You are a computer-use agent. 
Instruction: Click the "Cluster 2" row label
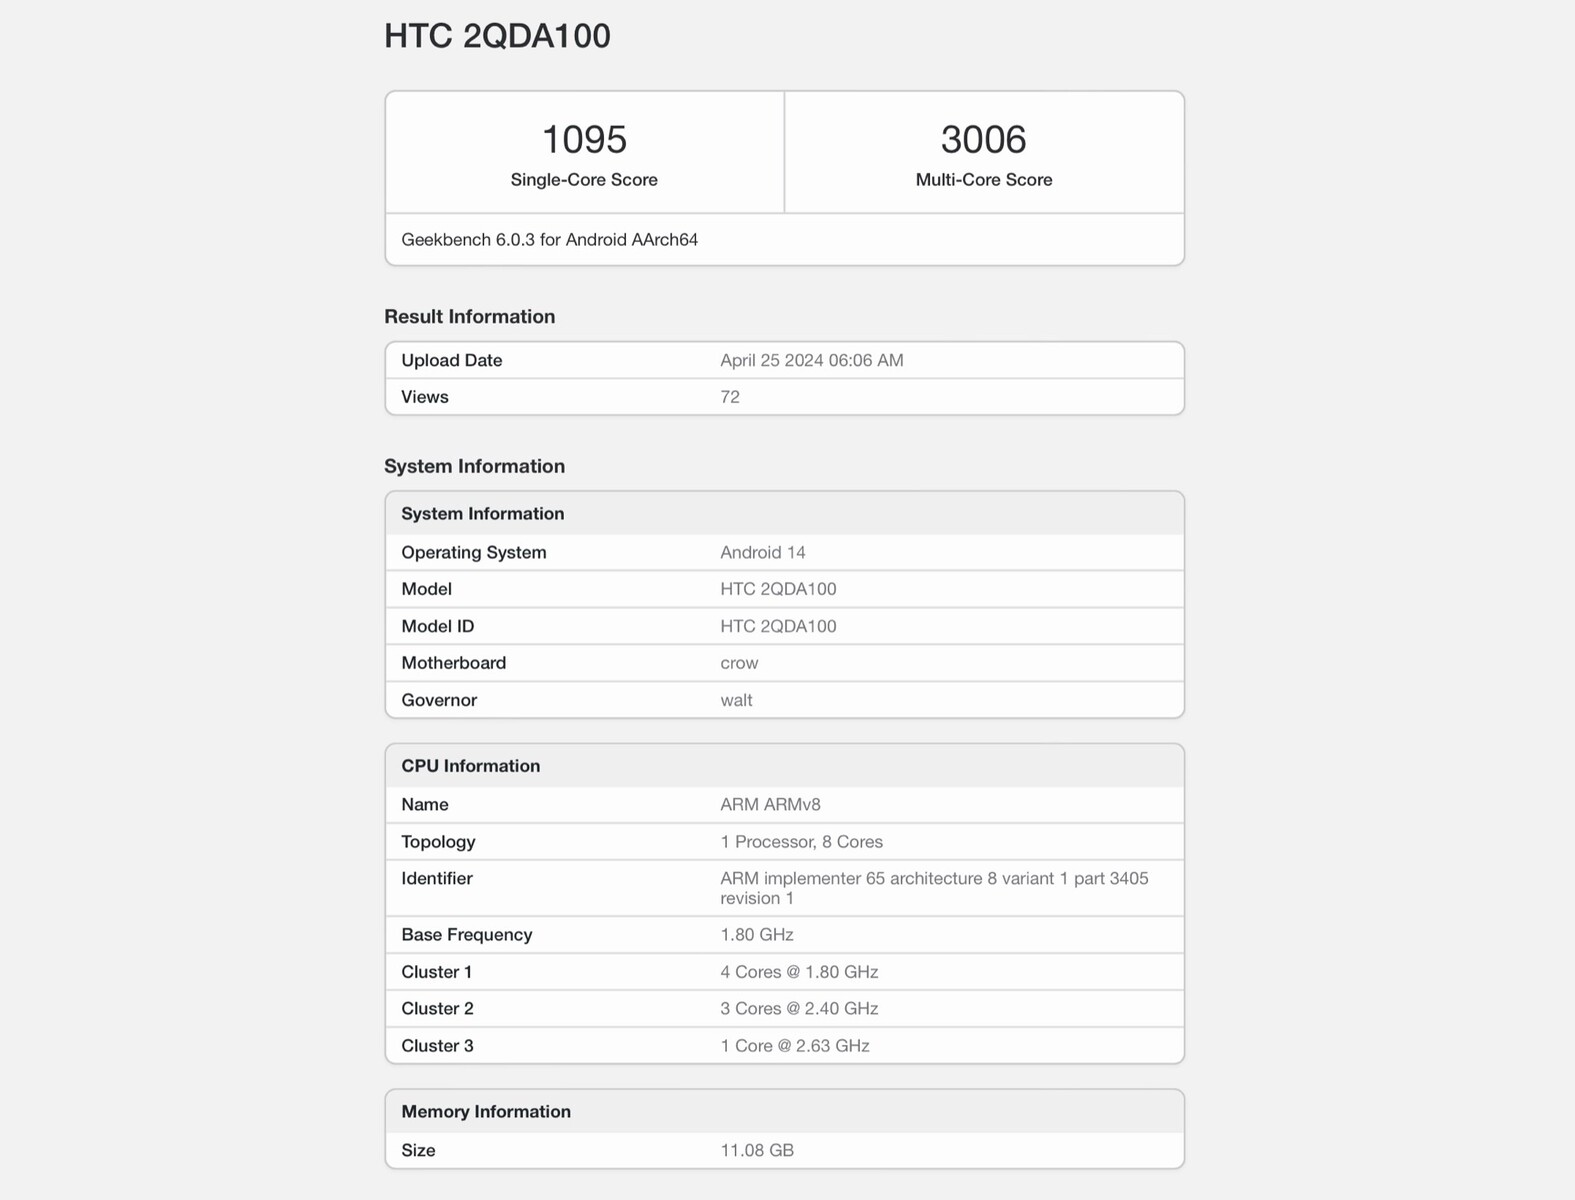pos(438,1009)
